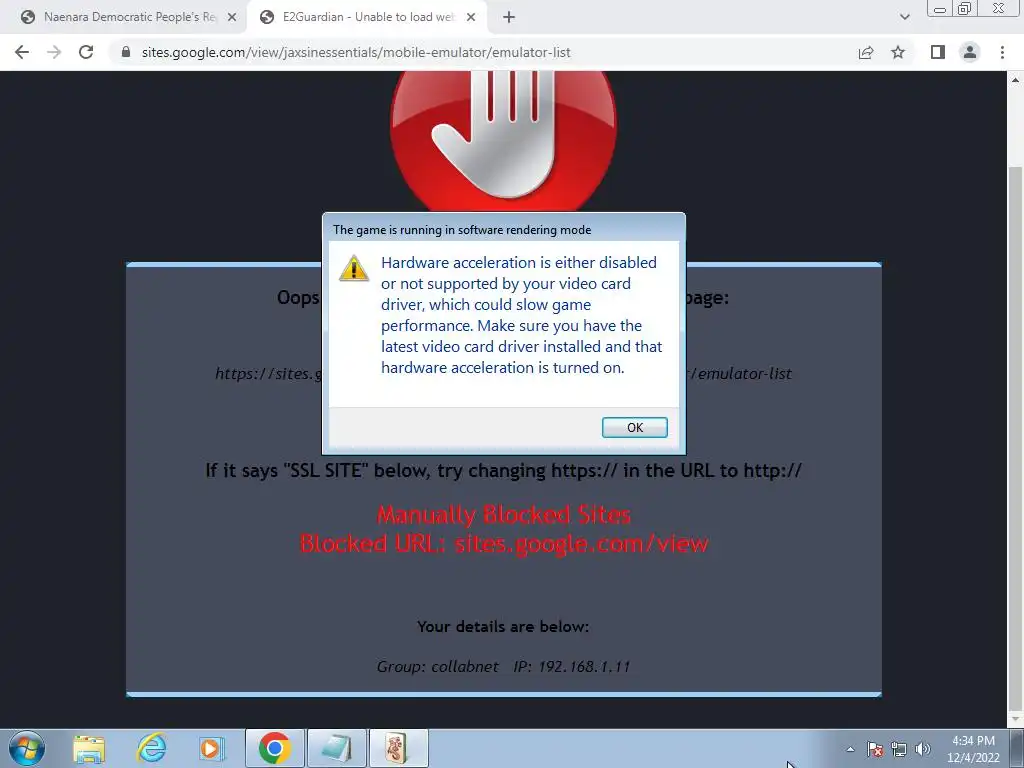Close the Naenara tab
Screen dimensions: 1024x768
pyautogui.click(x=232, y=18)
